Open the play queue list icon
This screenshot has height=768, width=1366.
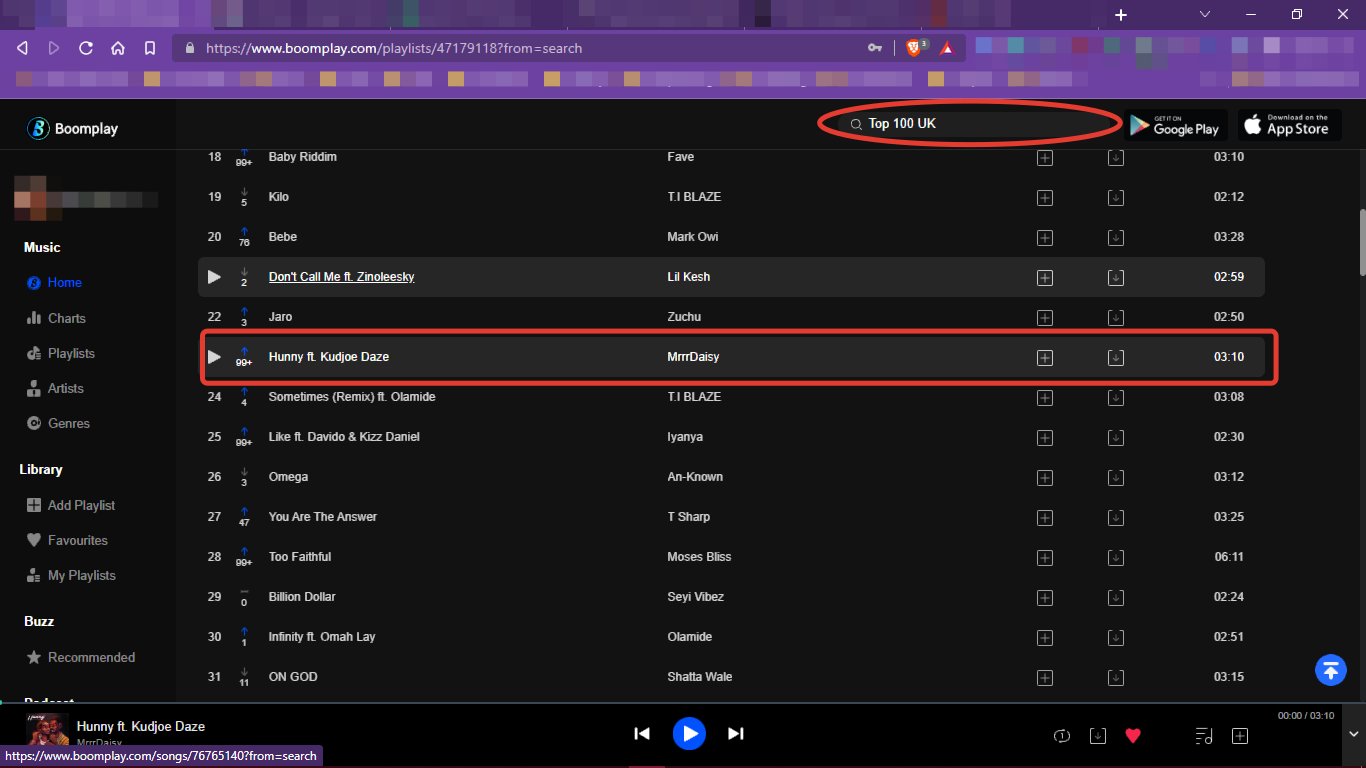1205,736
